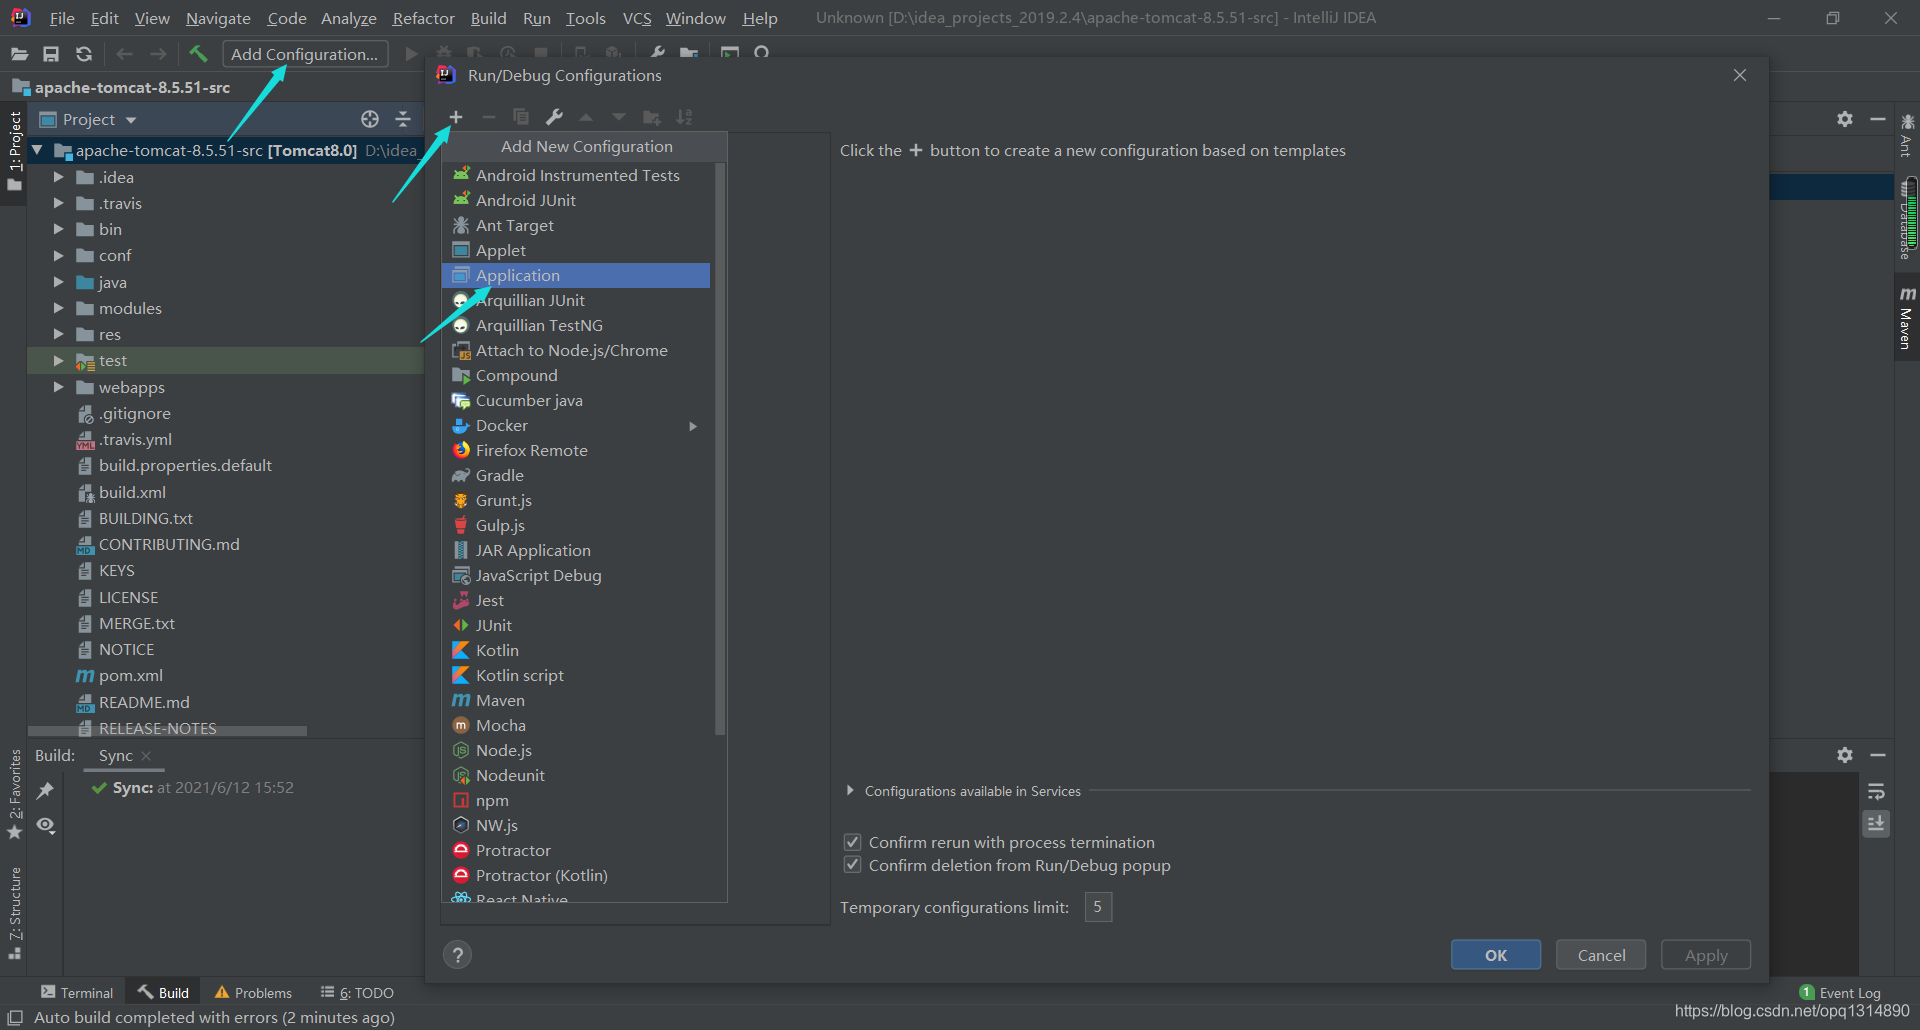
Task: Select JUnit configuration type
Action: coord(576,626)
